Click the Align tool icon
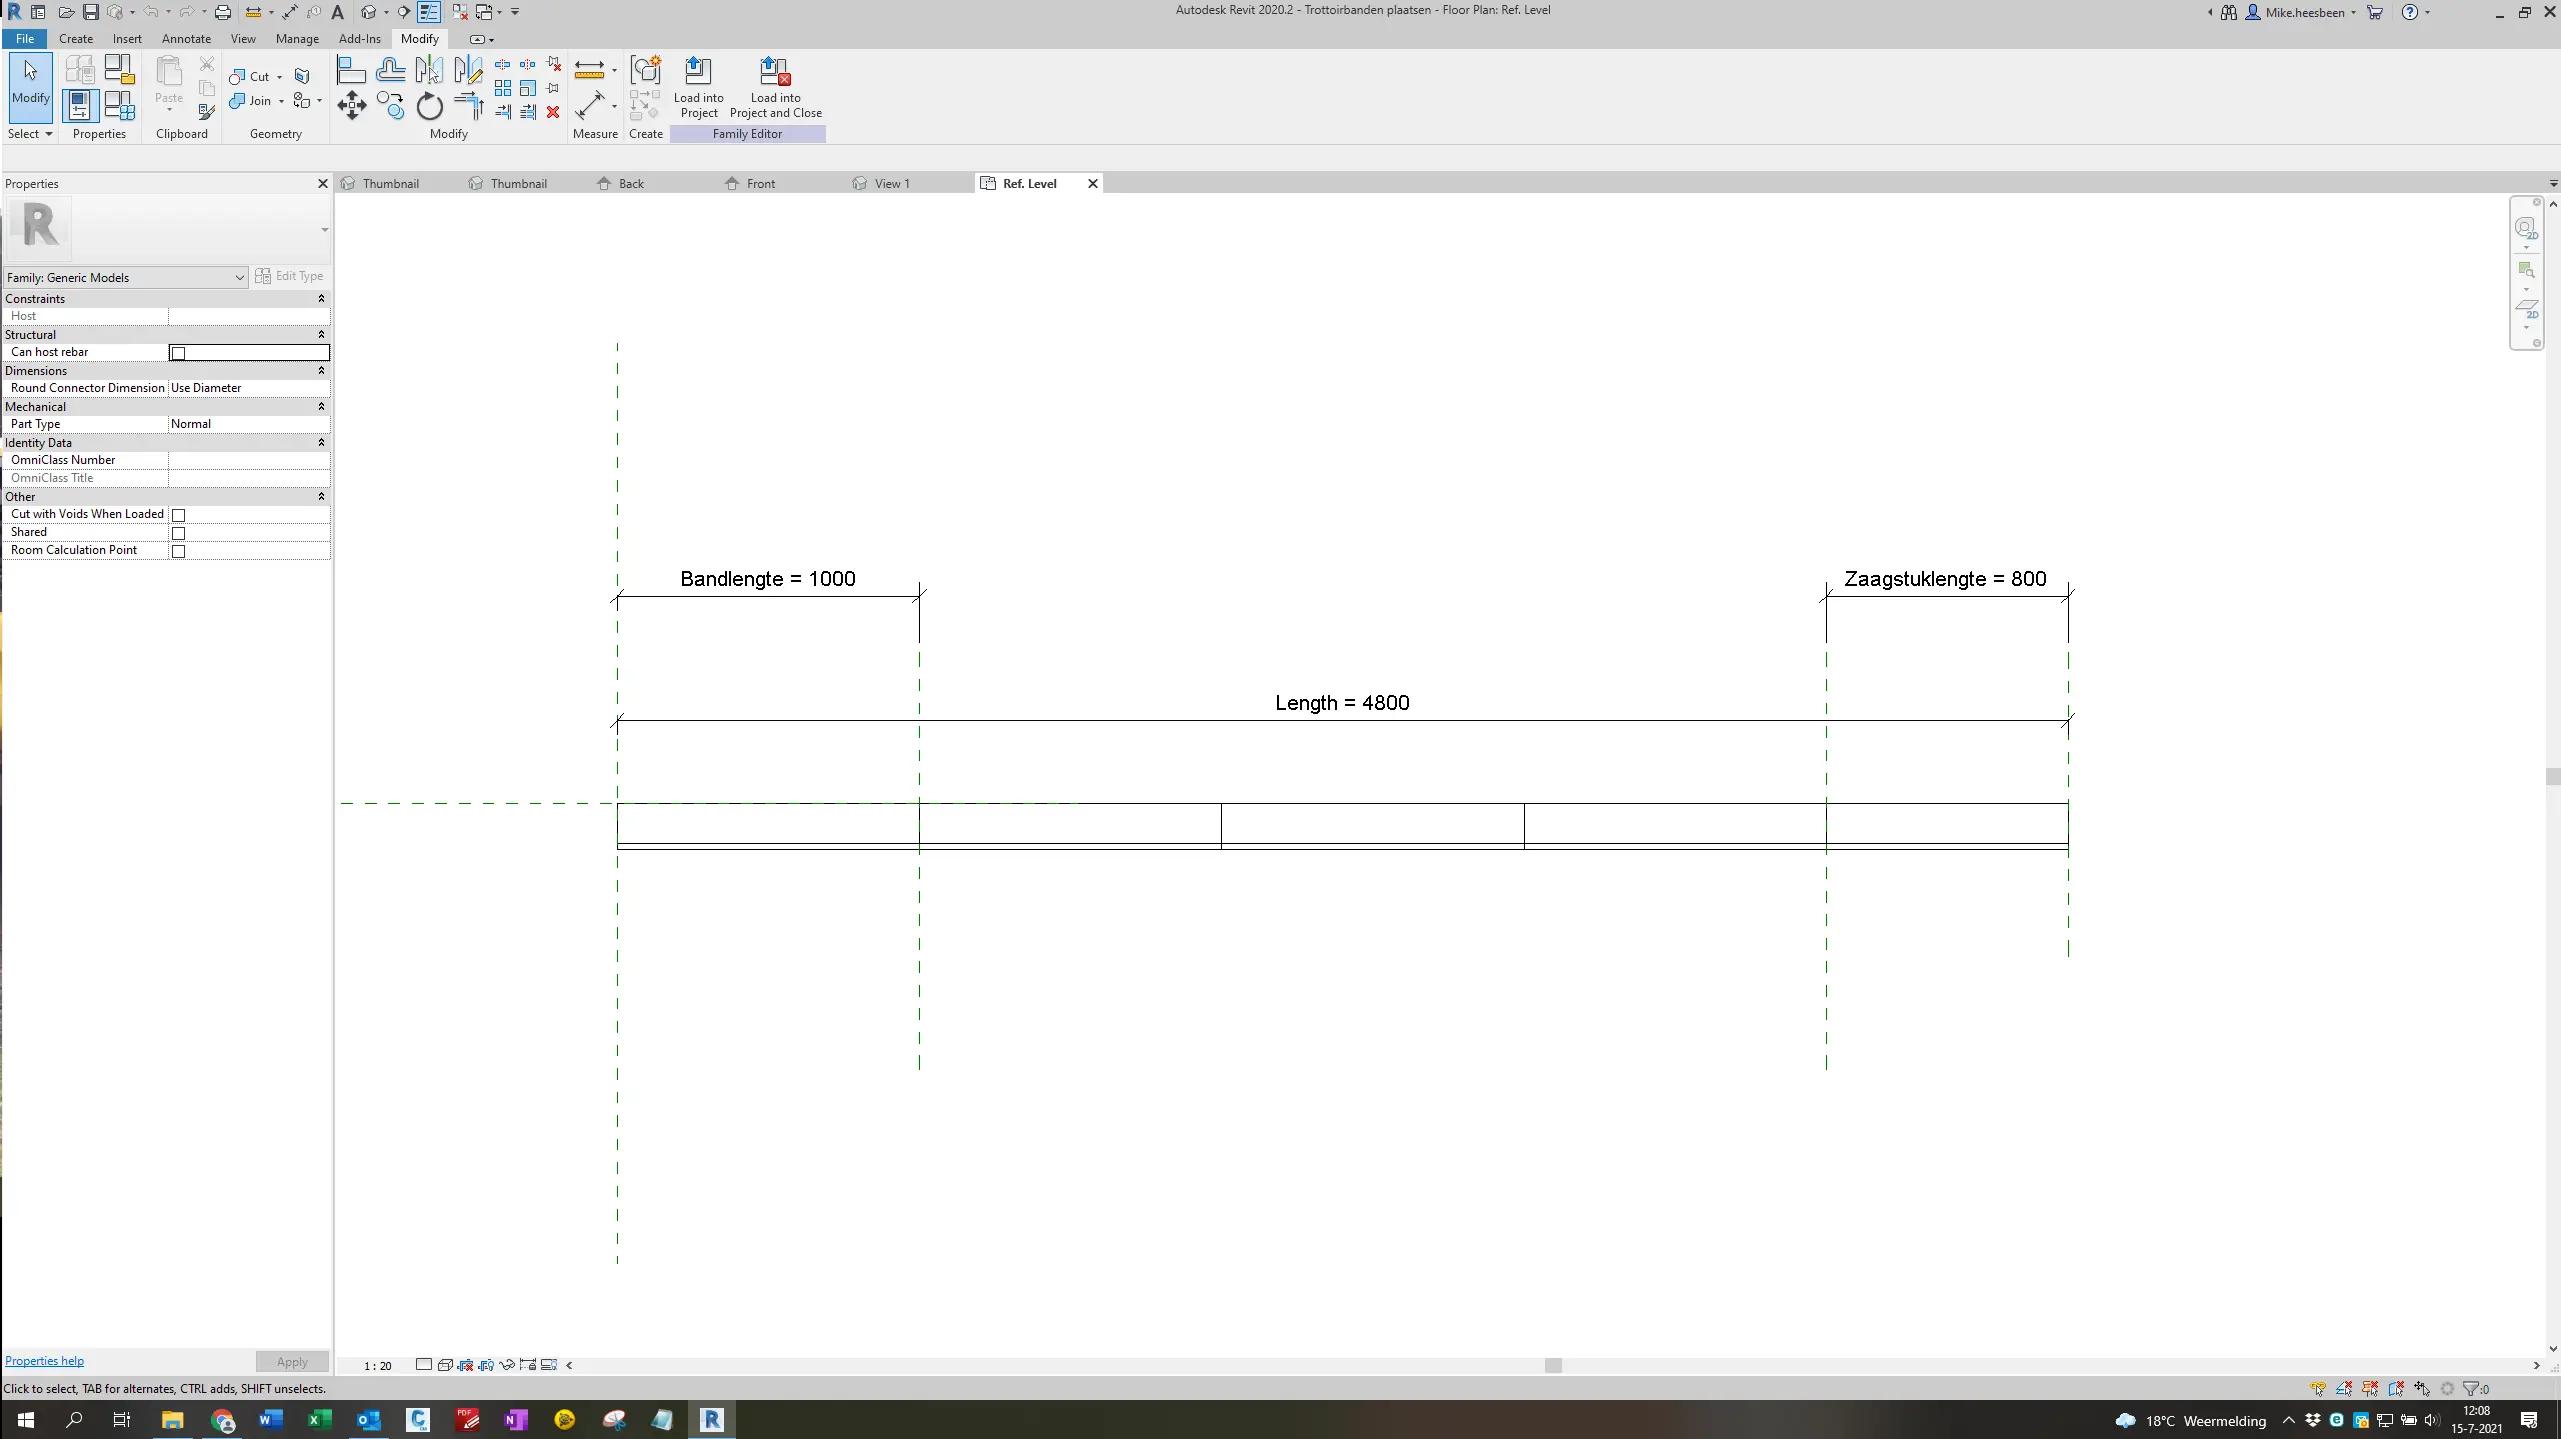 pos(351,70)
